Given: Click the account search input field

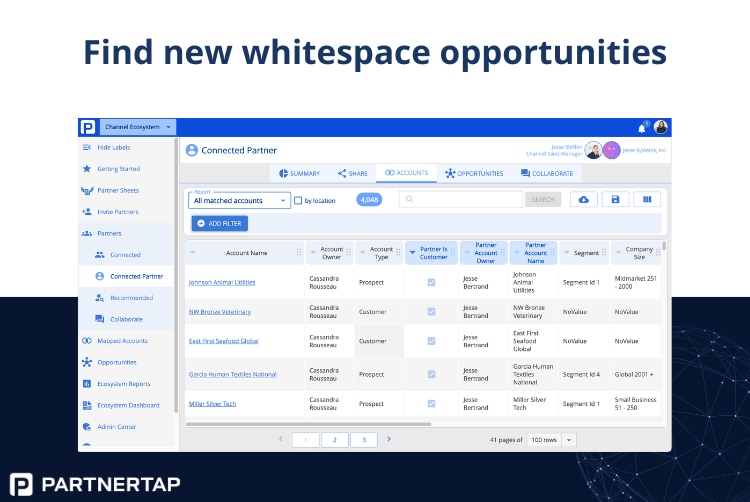Looking at the screenshot, I should pyautogui.click(x=461, y=199).
